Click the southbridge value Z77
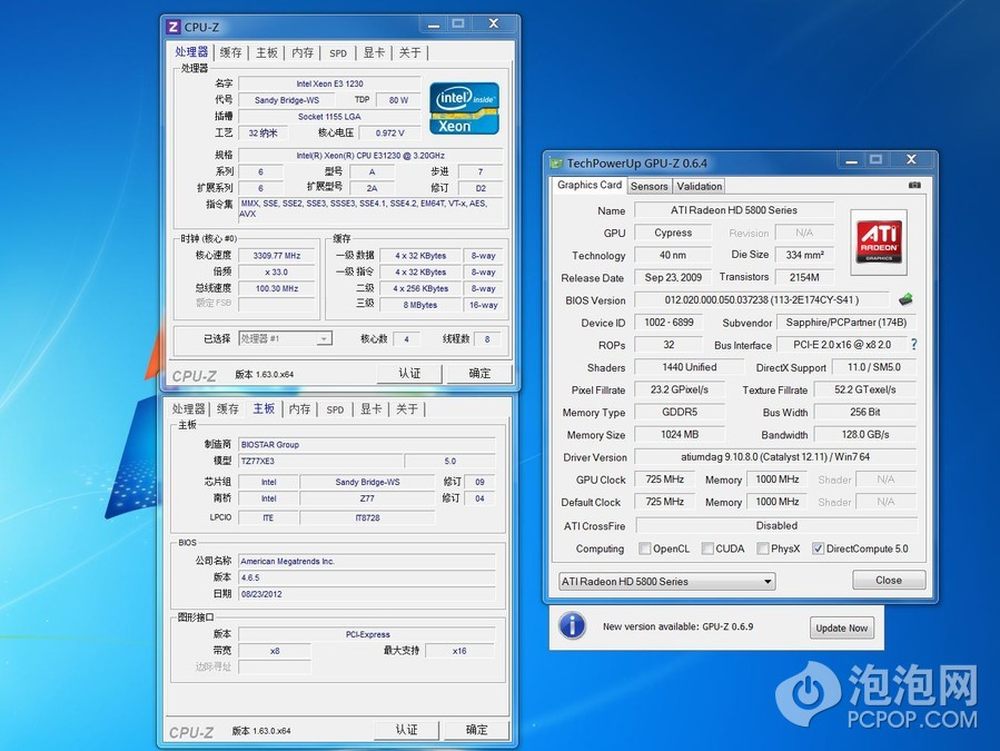1000x751 pixels. [x=367, y=499]
